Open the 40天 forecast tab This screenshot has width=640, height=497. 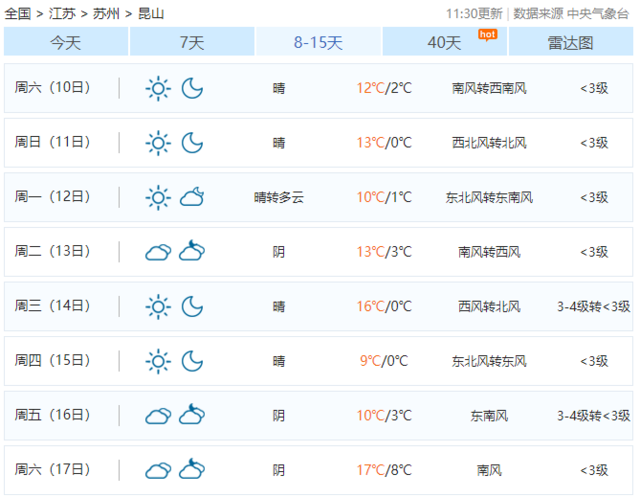pos(445,42)
